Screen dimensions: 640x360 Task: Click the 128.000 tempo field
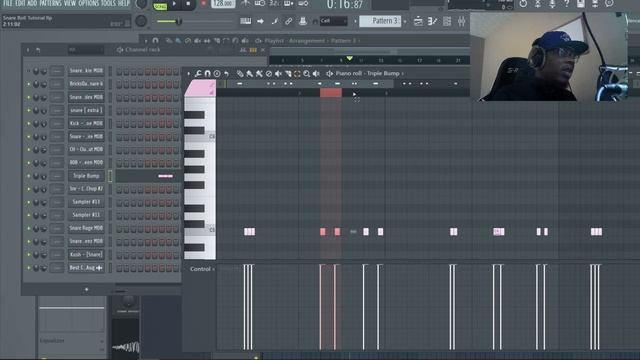pyautogui.click(x=223, y=4)
